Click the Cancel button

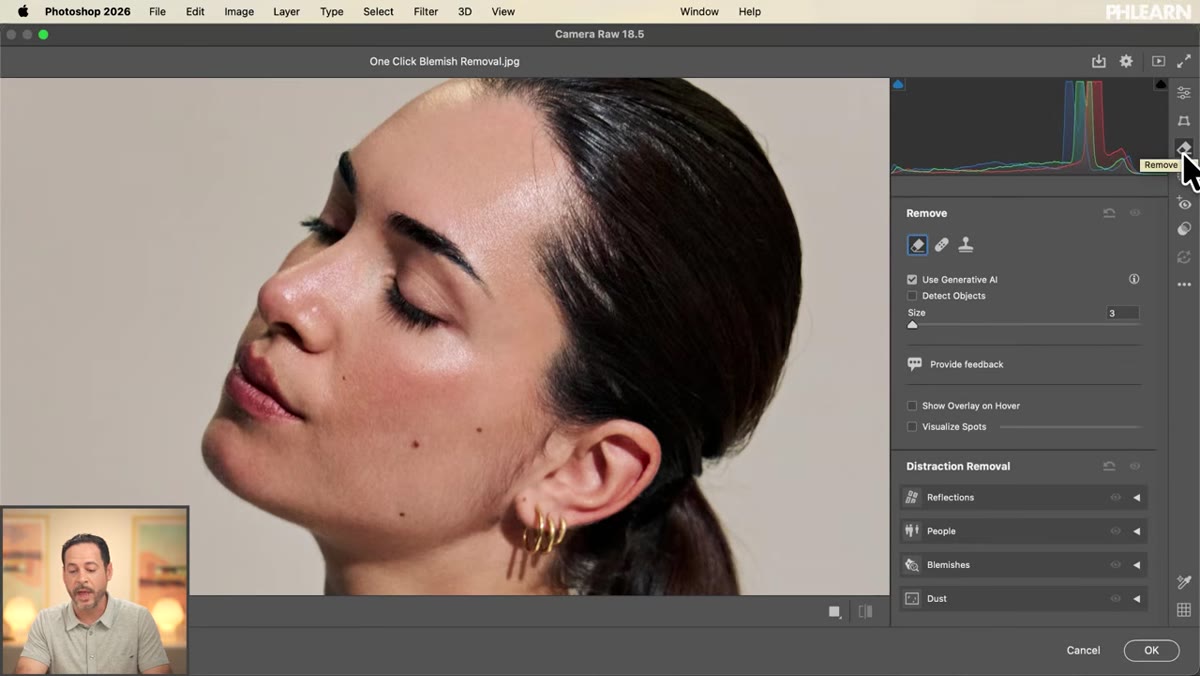tap(1083, 650)
